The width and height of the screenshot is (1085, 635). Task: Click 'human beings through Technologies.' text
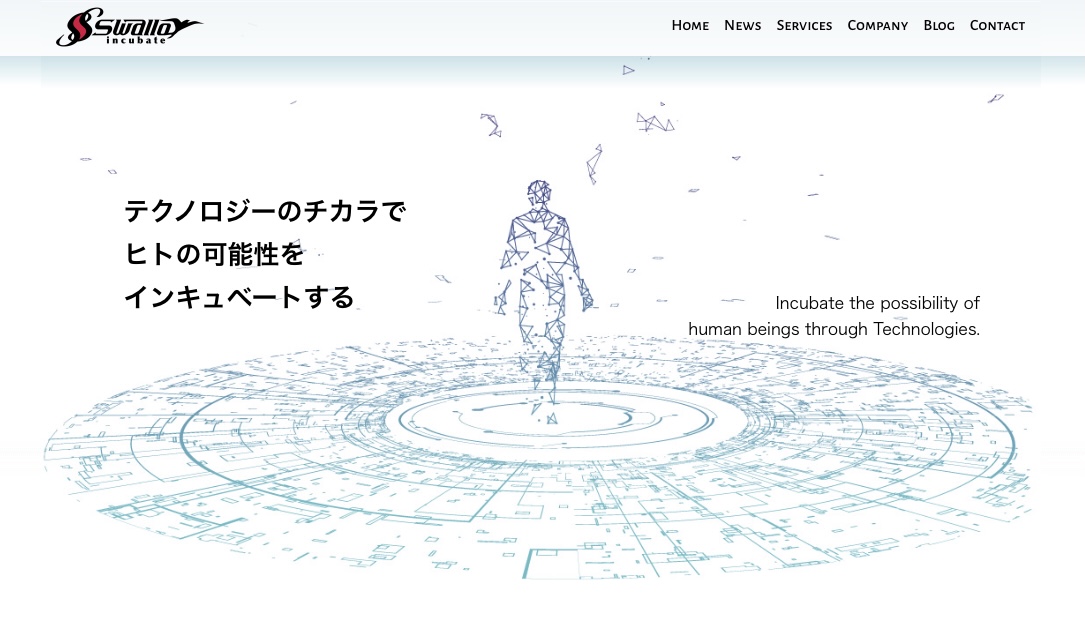tap(833, 329)
